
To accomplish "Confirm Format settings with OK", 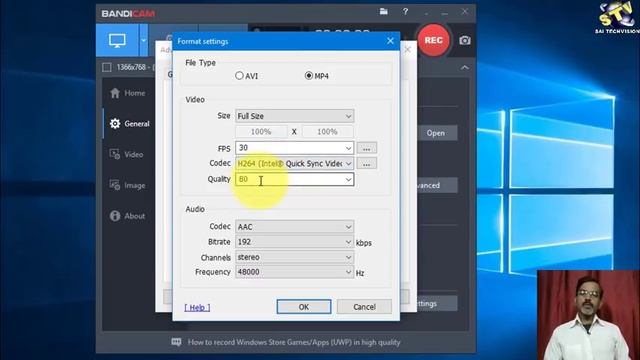I will point(304,307).
